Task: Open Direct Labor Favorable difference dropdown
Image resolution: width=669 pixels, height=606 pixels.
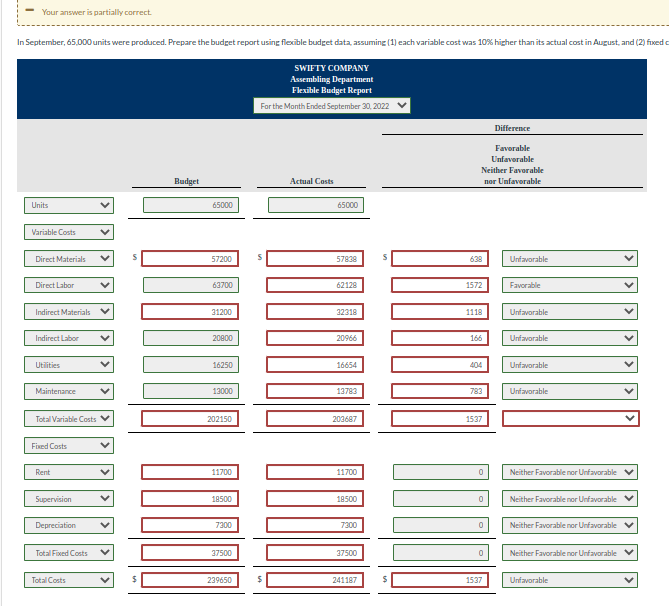Action: pyautogui.click(x=570, y=285)
